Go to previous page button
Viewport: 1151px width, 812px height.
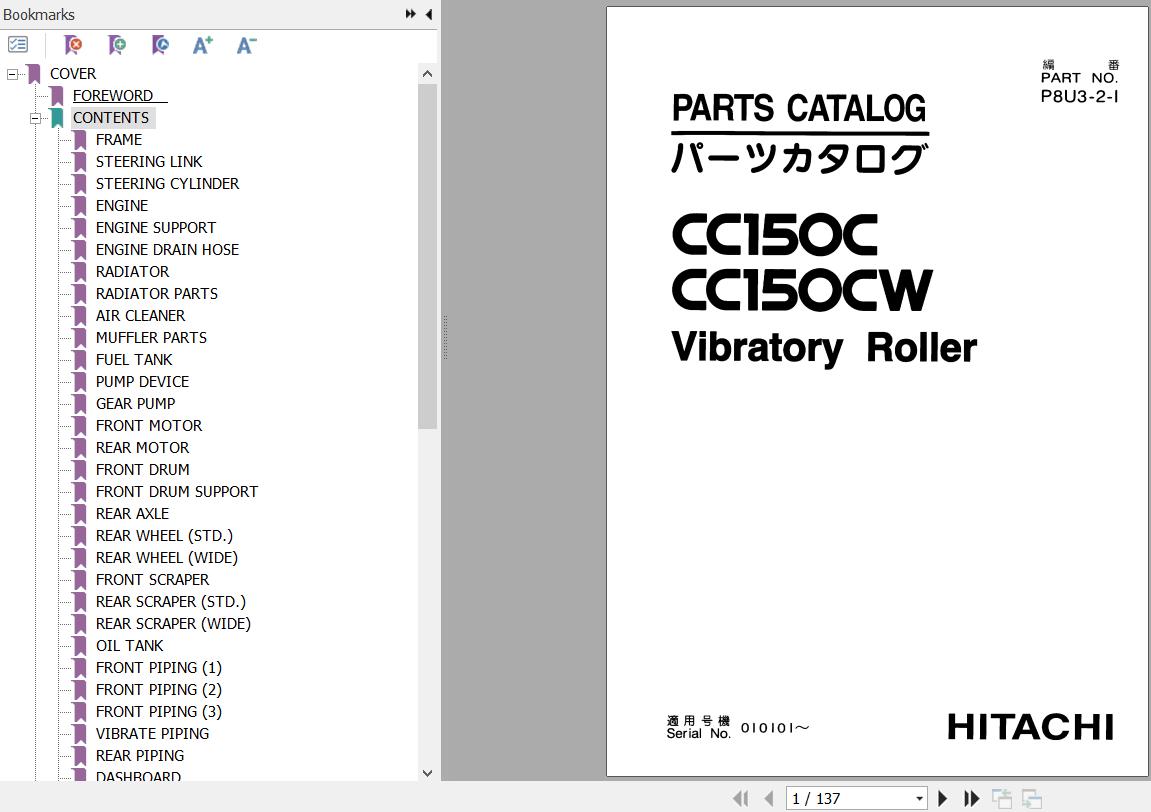769,798
